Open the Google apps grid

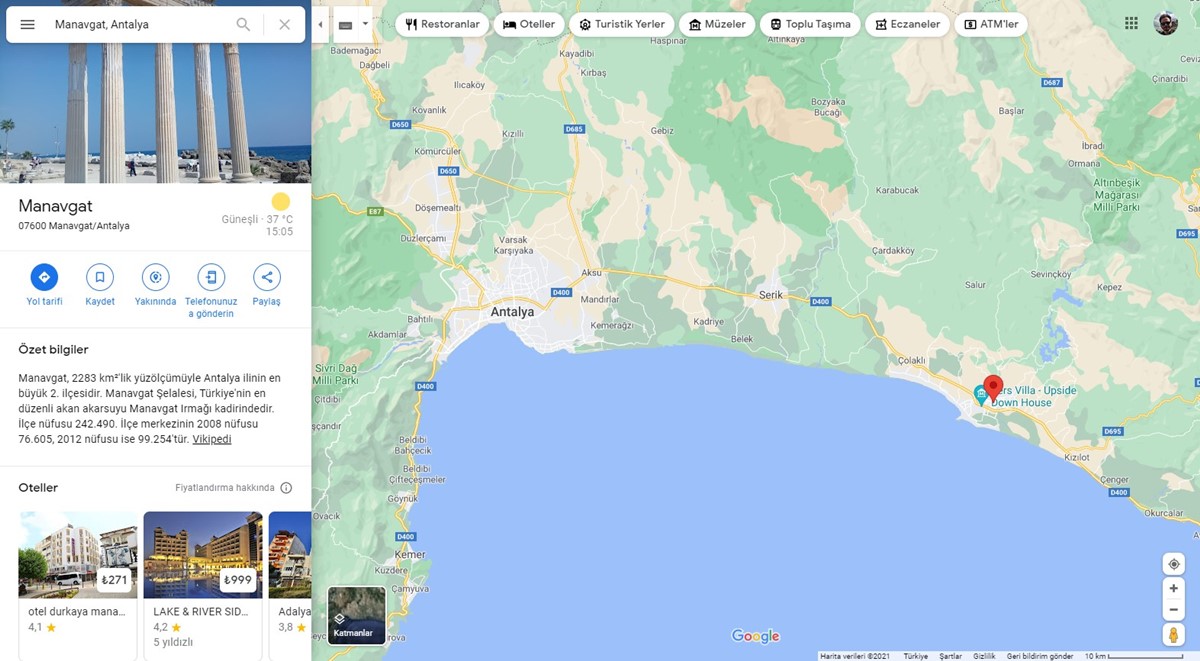click(x=1131, y=23)
